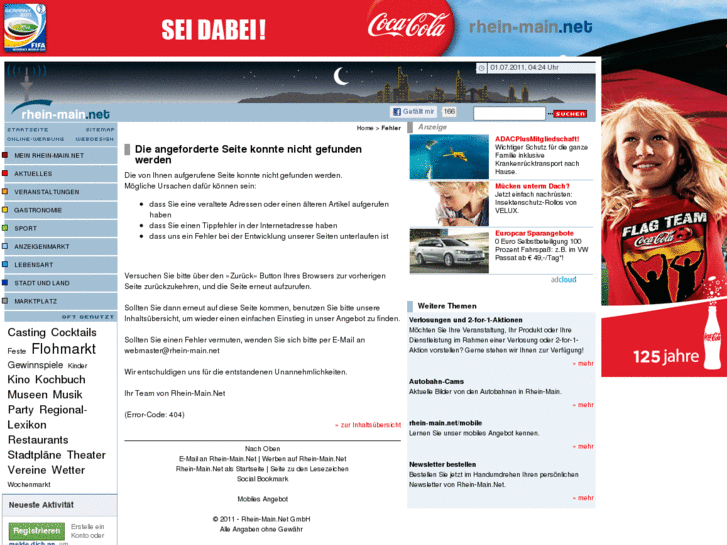Click the green Registrieren button

37,531
